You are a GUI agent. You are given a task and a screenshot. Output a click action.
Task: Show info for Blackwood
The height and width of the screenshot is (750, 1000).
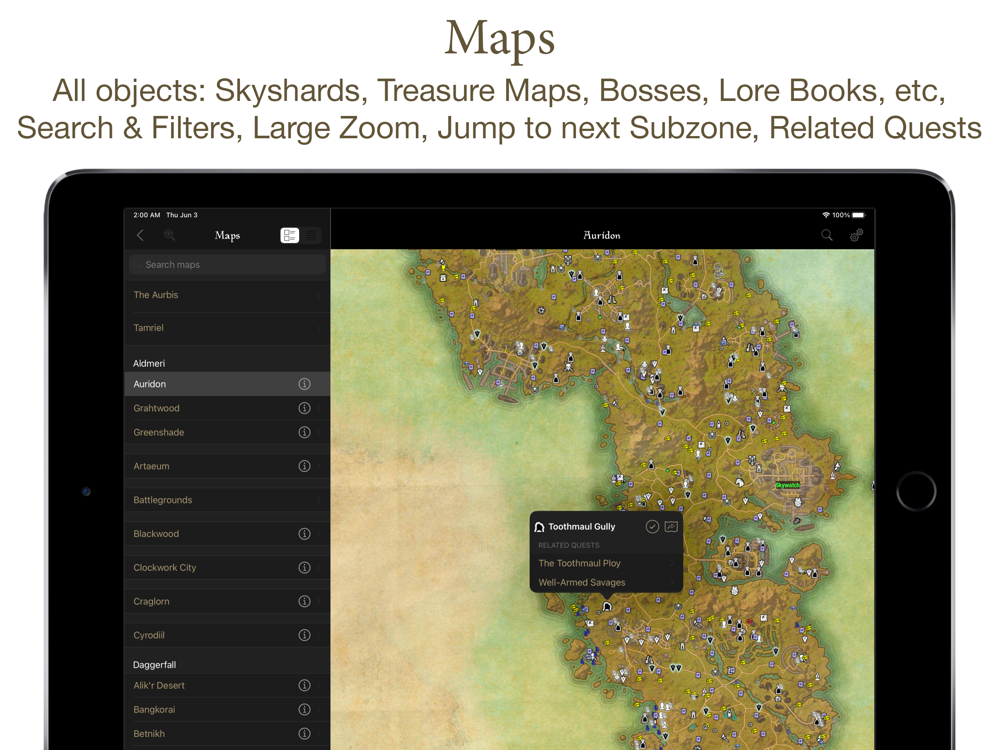304,534
